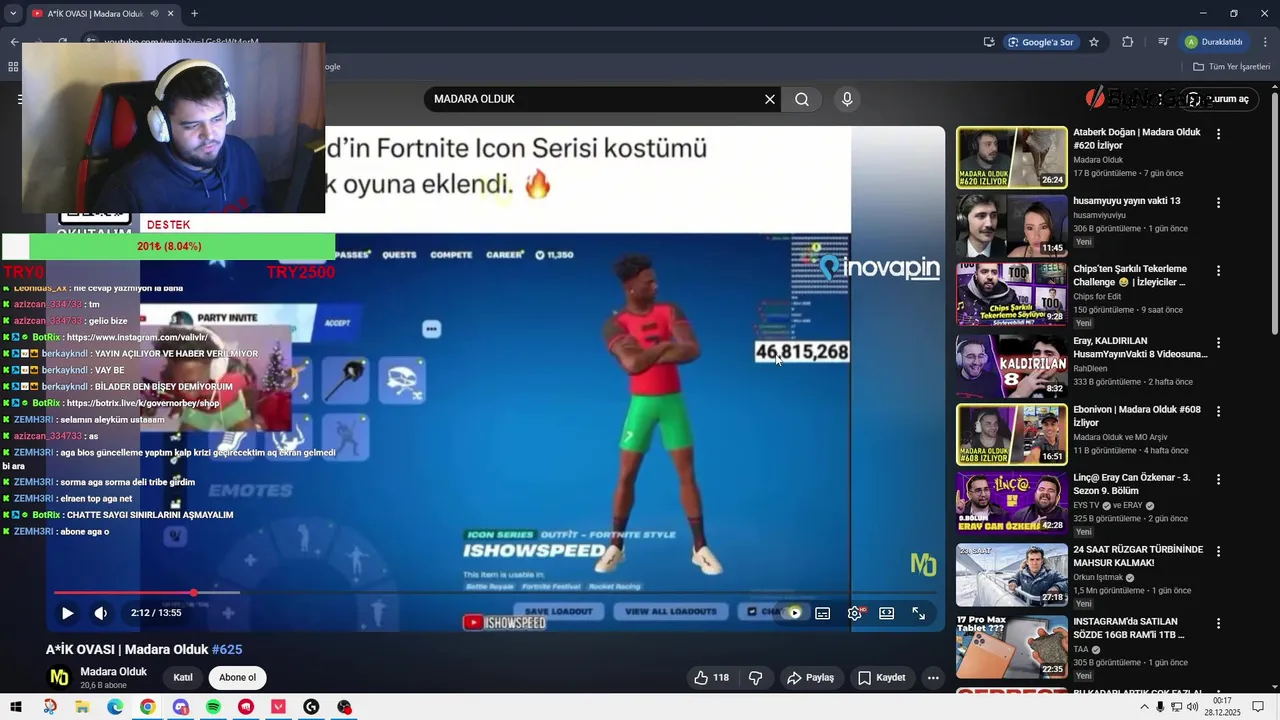Open menu for Linç@ Eray Can Özkenar

click(x=1218, y=480)
